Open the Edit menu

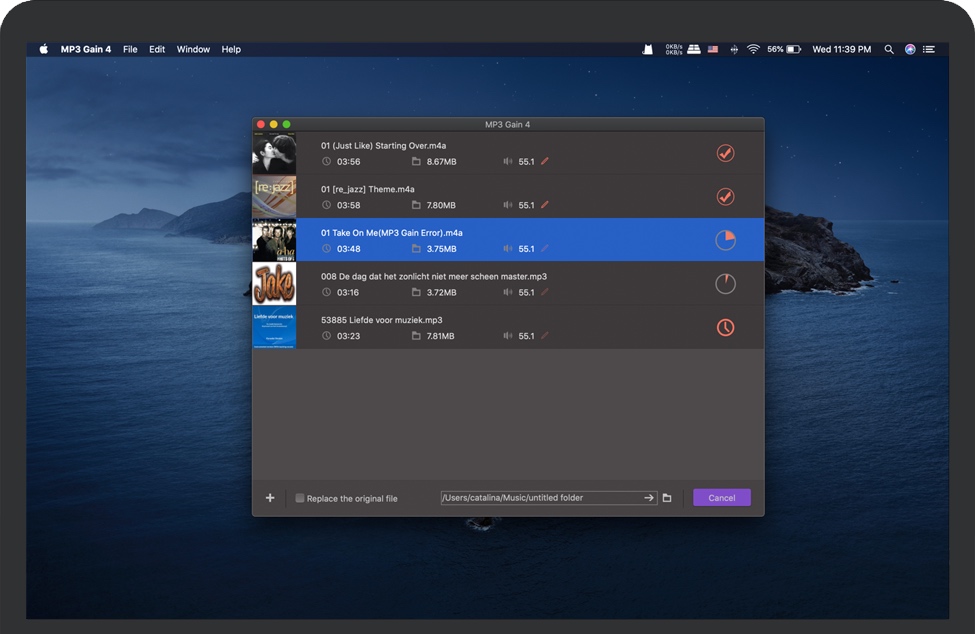(157, 49)
